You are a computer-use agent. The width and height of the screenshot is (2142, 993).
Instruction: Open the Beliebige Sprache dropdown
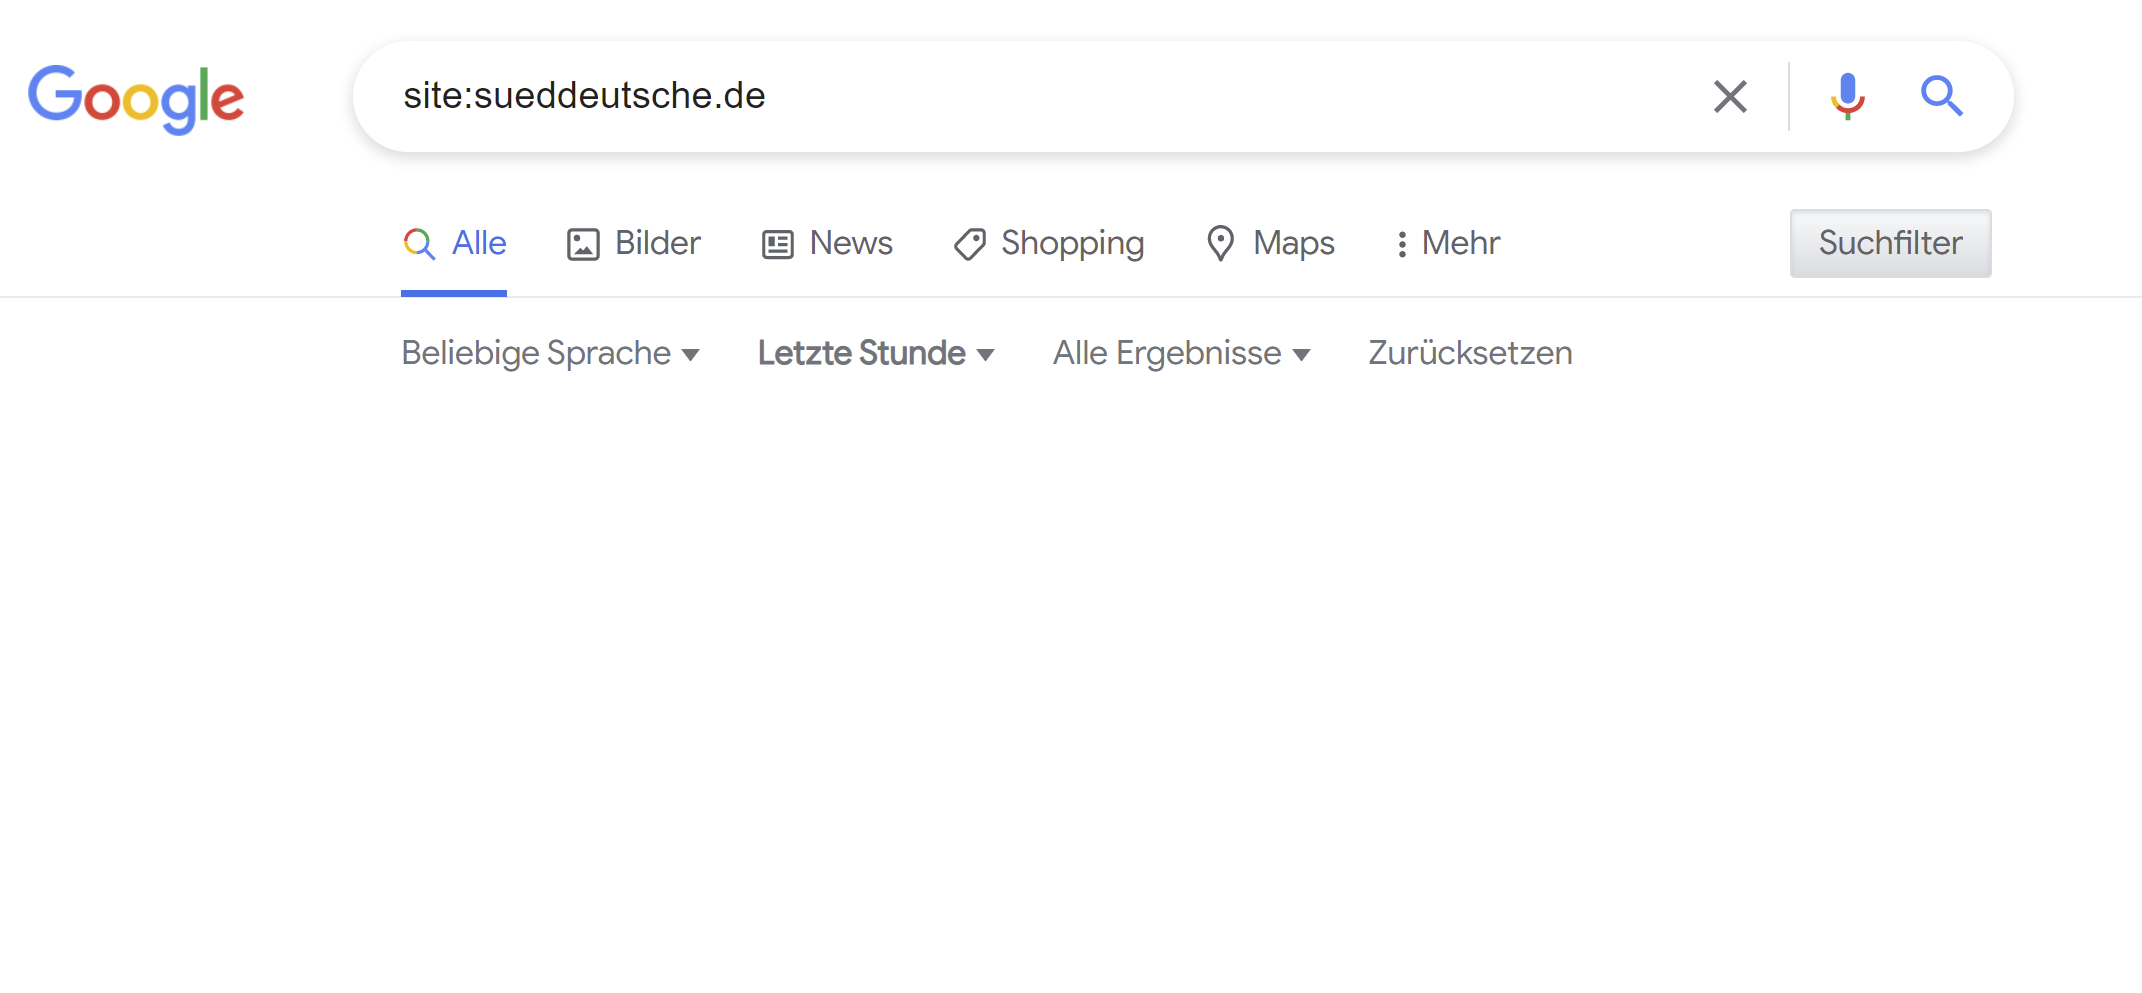coord(550,352)
